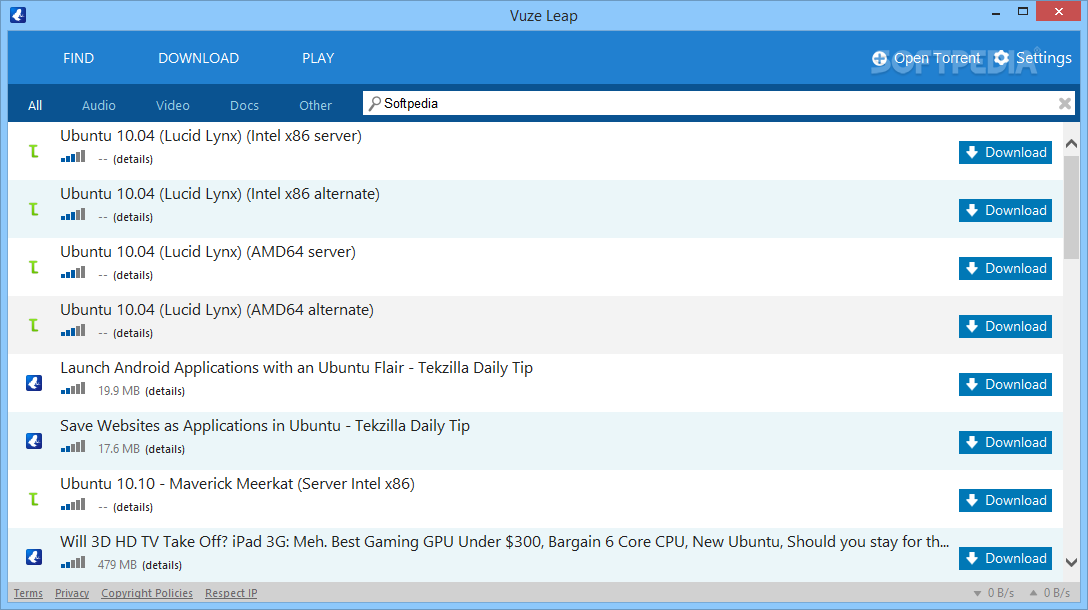Click the Ubuntu AMD64 alternate torrent icon
Screen dimensions: 1088x610
[33, 325]
